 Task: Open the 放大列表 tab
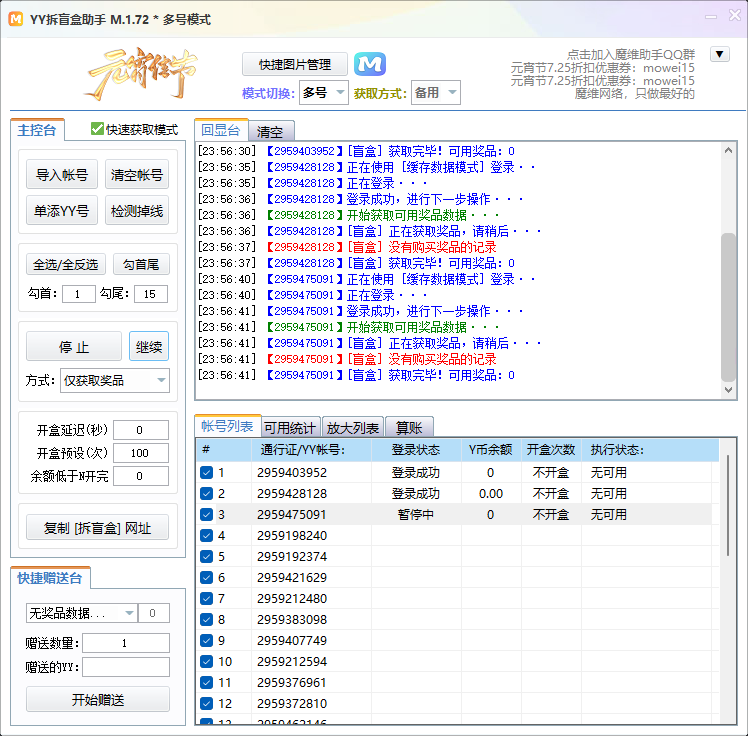coord(353,428)
